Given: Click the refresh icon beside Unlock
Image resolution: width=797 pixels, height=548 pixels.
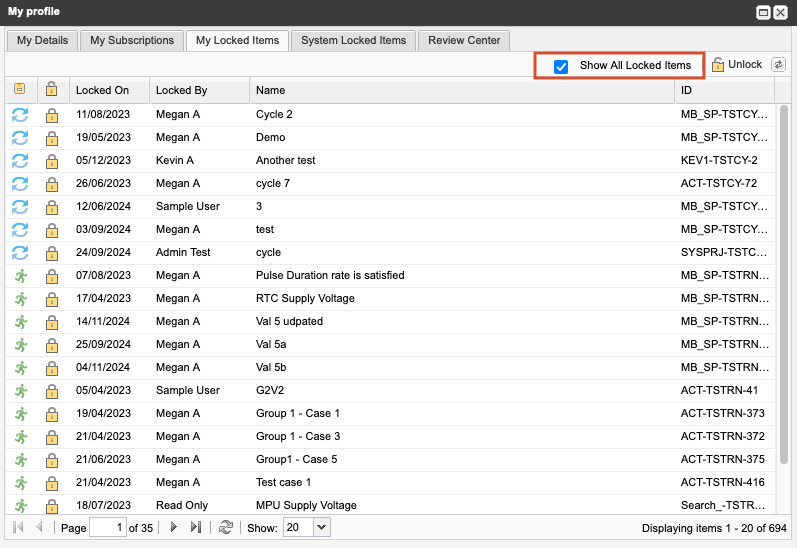Looking at the screenshot, I should click(x=778, y=65).
